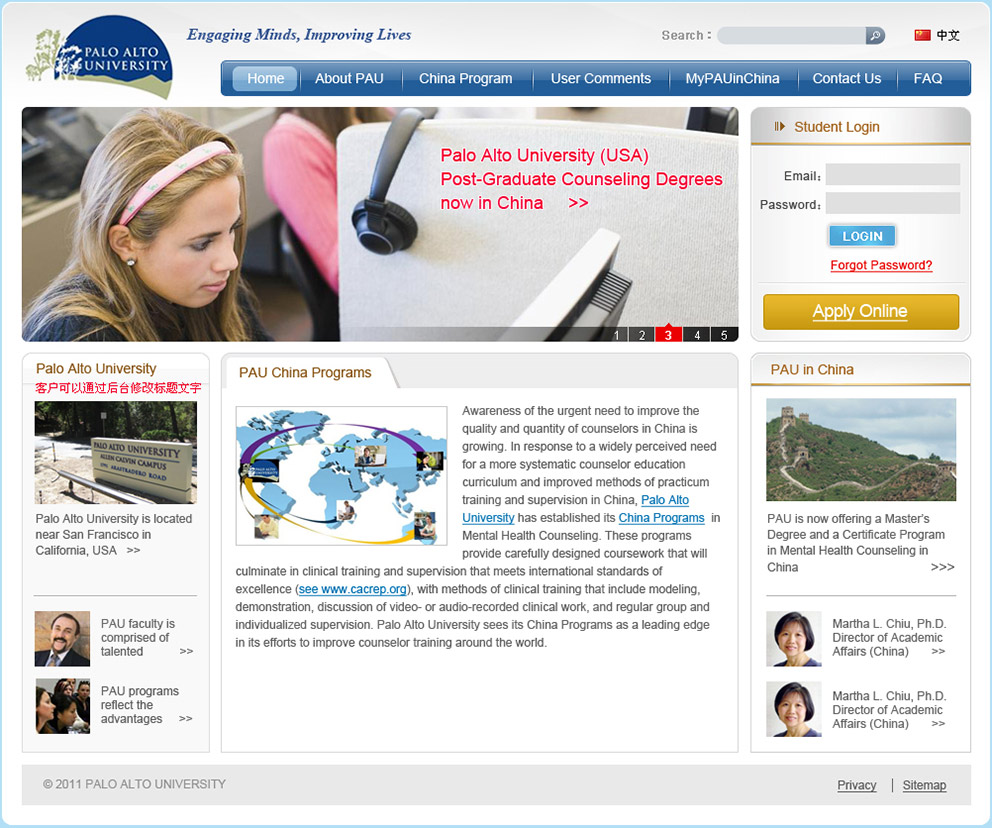Click the Palo Alto University logo
992x828 pixels.
point(99,57)
